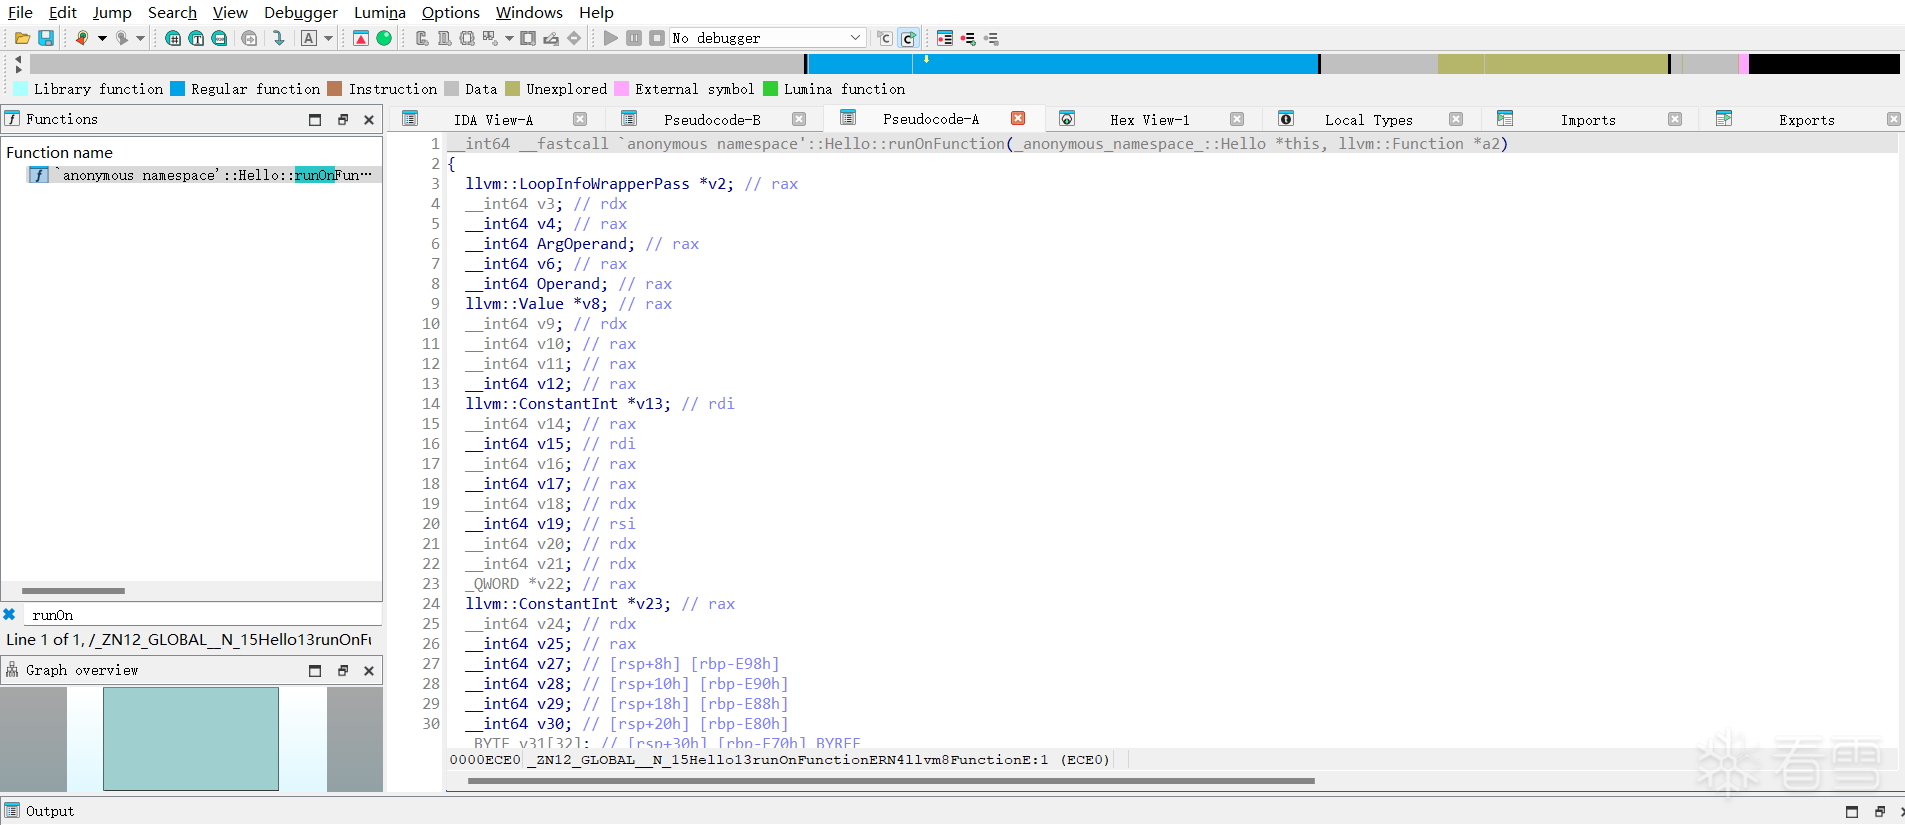Screen dimensions: 1905x825
Task: Open the Jump menu
Action: 112,12
